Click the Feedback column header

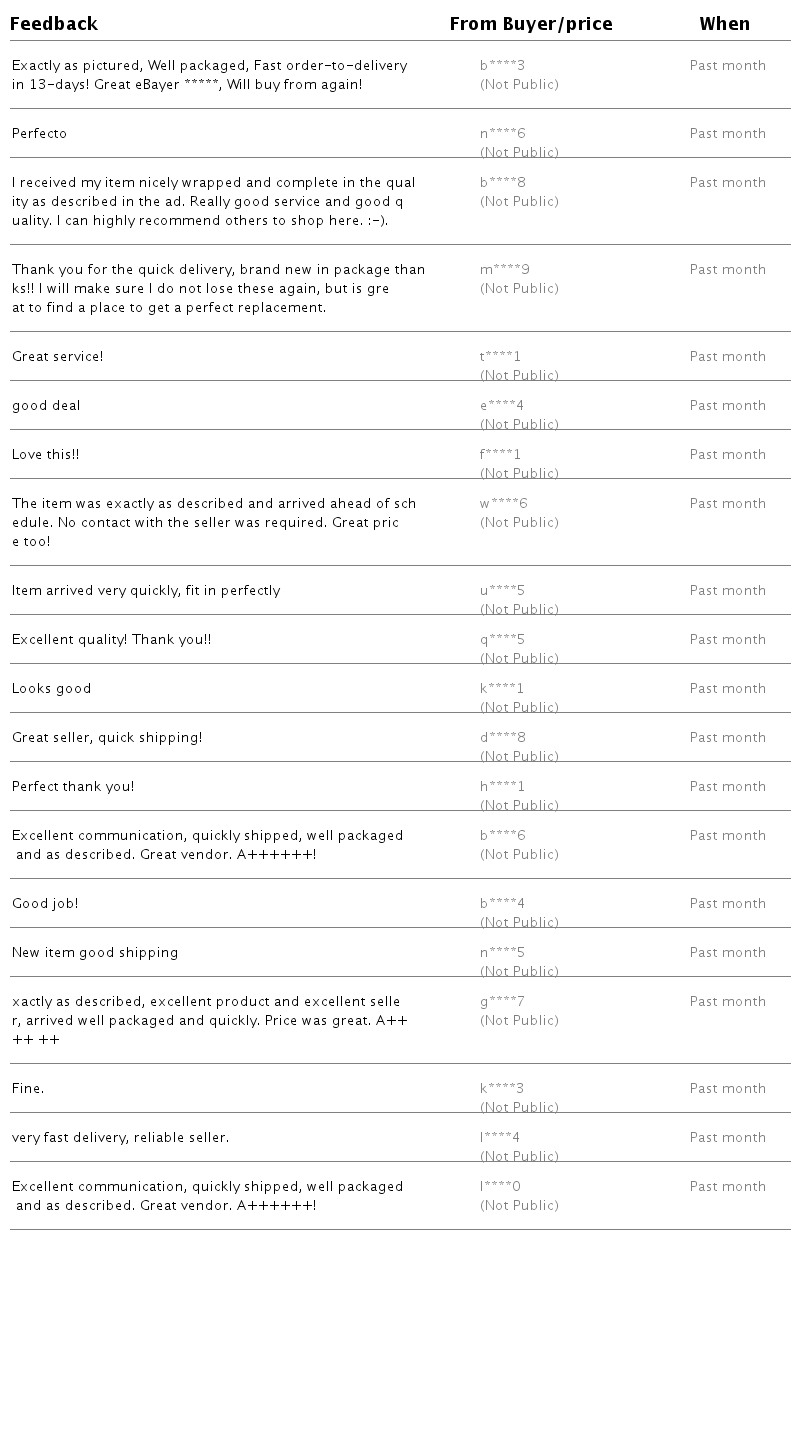pos(54,23)
